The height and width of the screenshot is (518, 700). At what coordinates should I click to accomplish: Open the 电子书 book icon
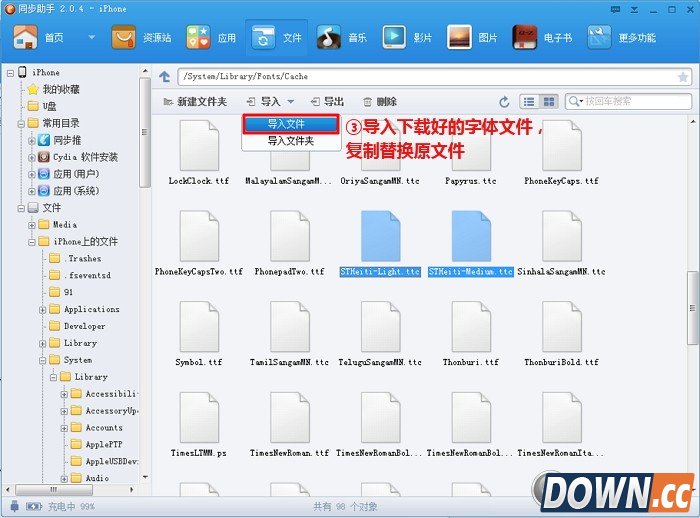[x=525, y=37]
